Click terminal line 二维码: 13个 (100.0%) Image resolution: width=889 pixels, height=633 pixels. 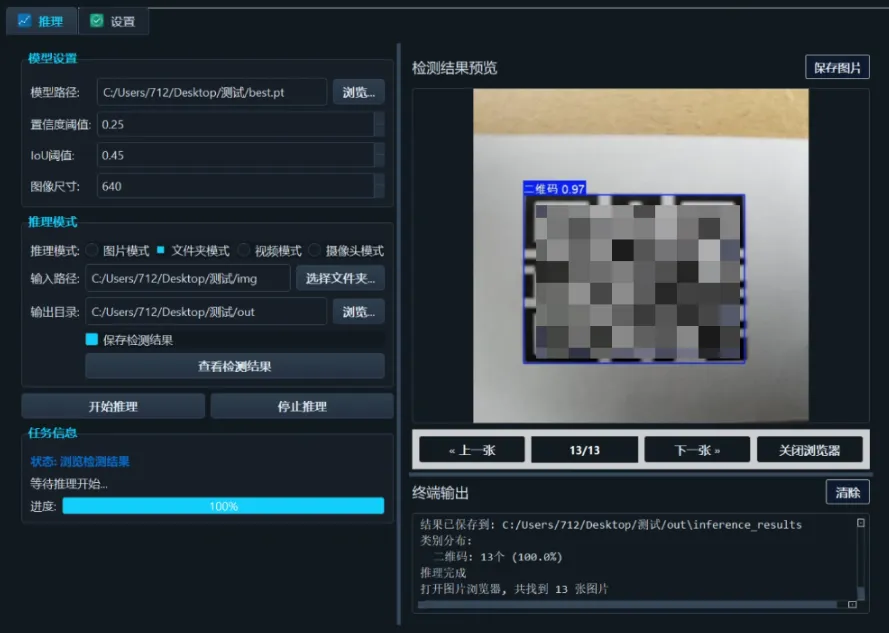coord(498,557)
